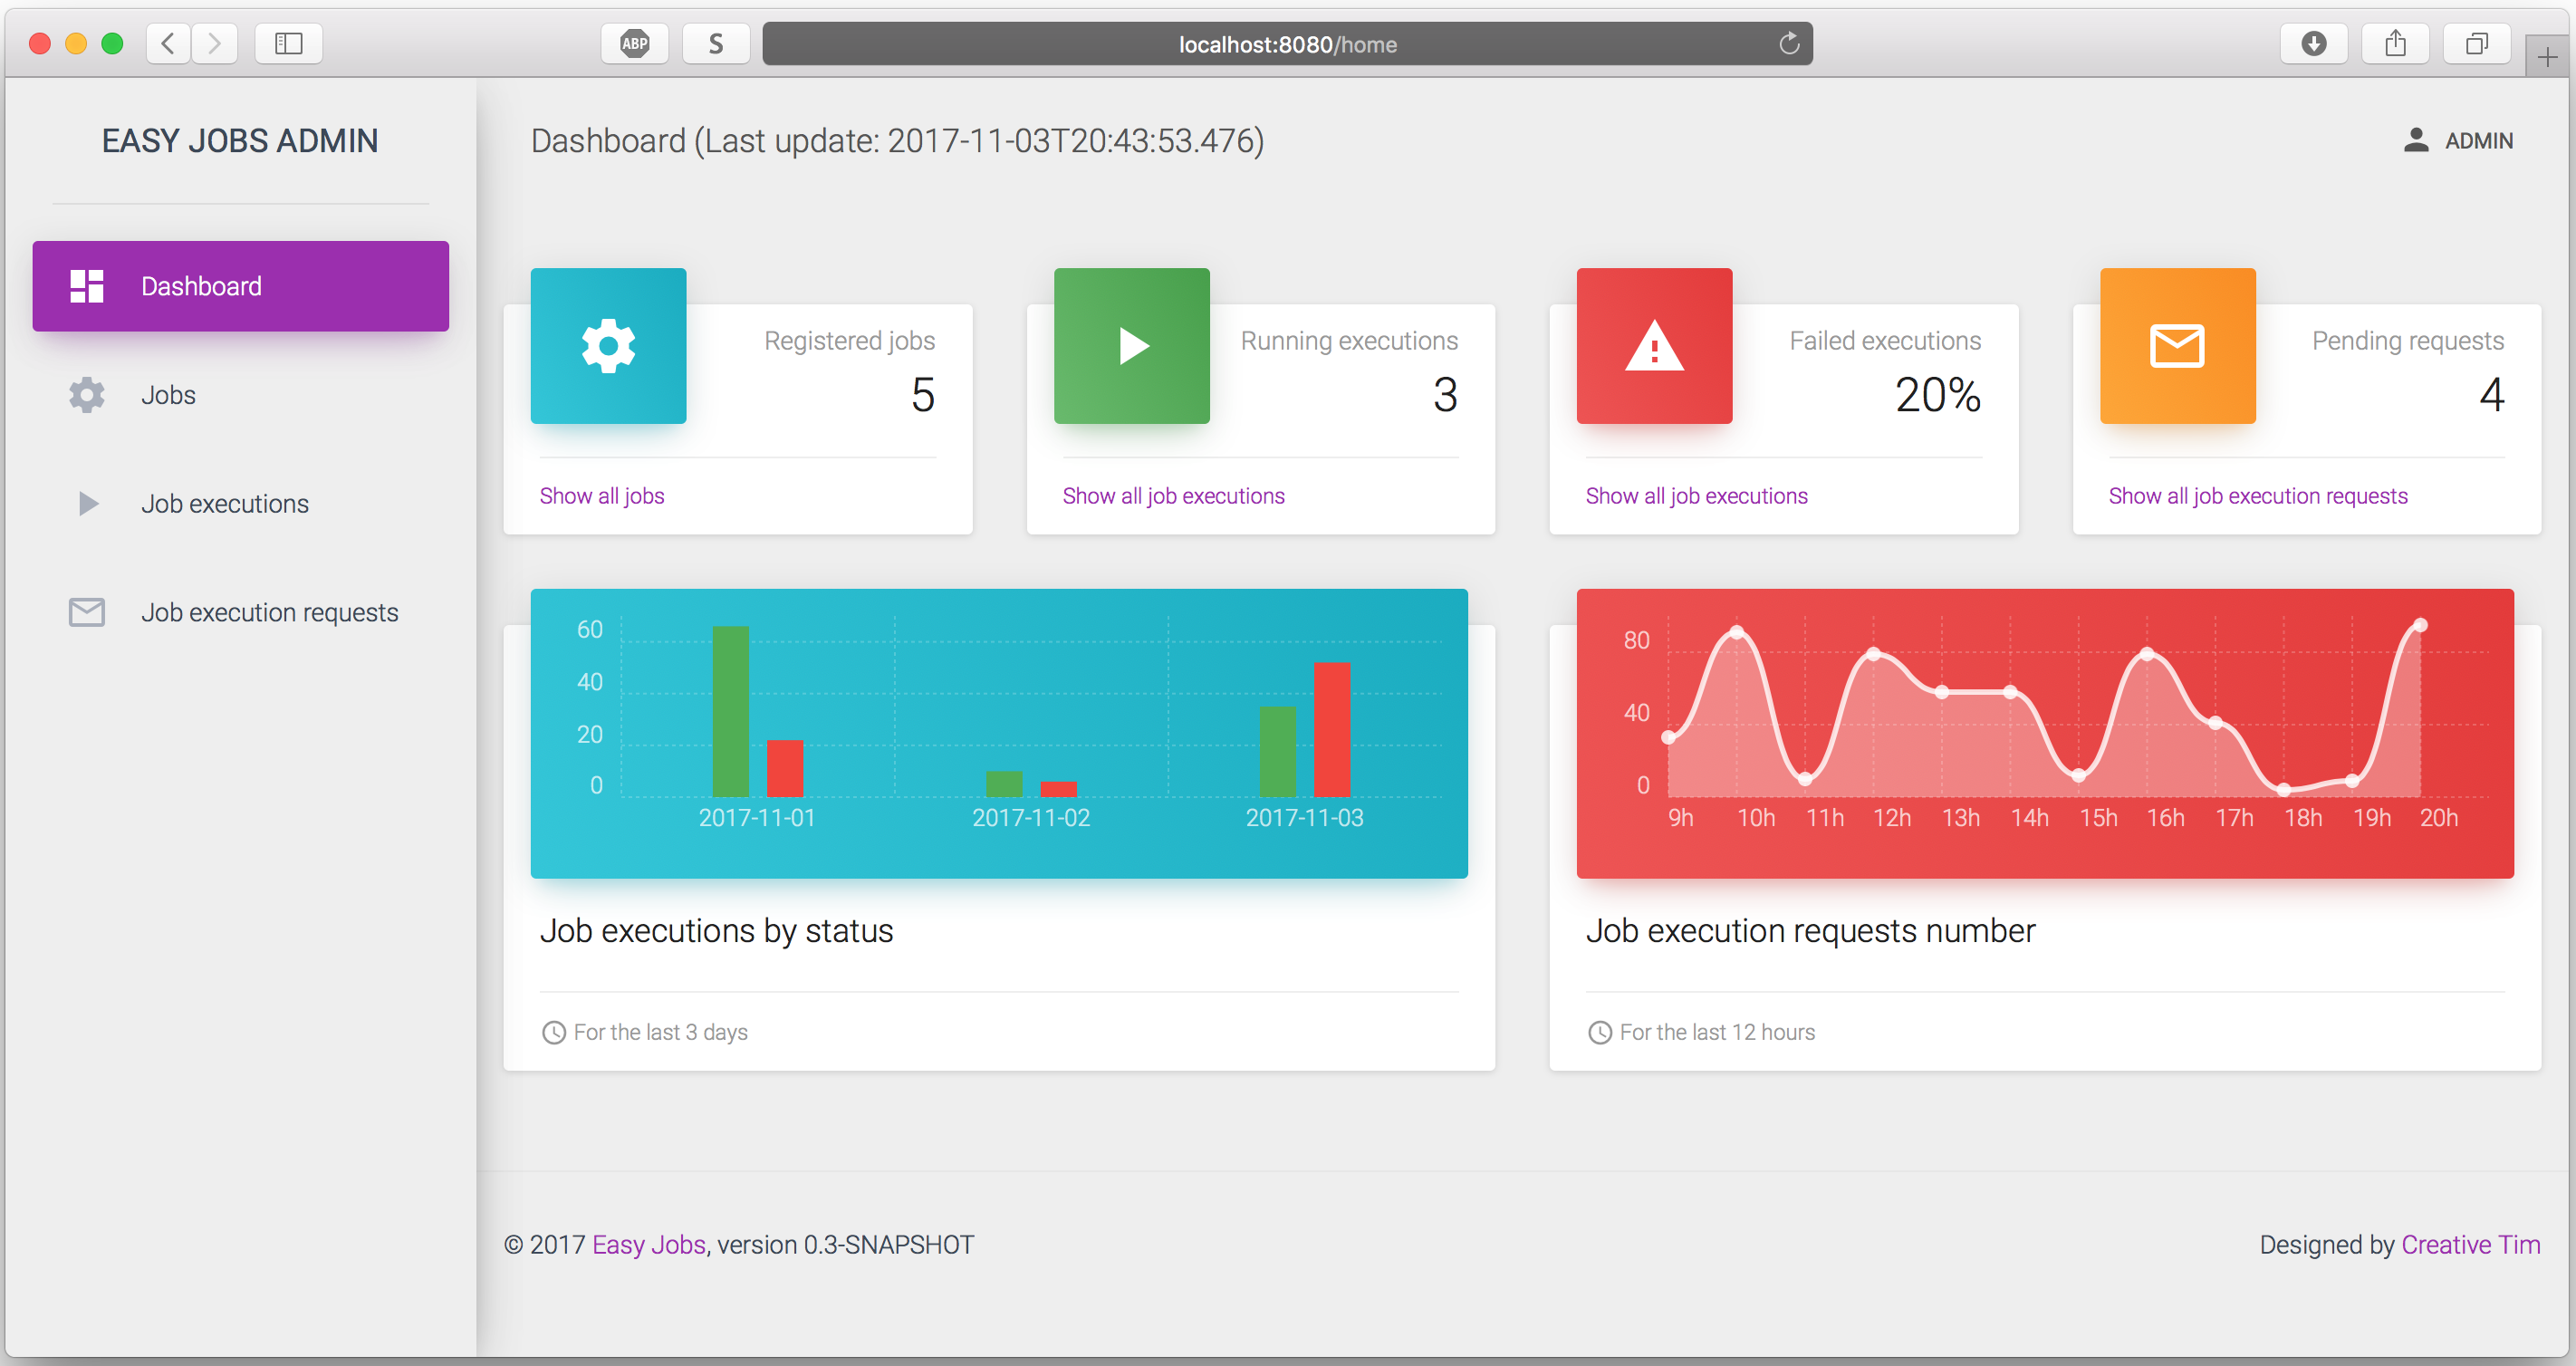Open the browser downloads icon
2576x1366 pixels.
2313,44
